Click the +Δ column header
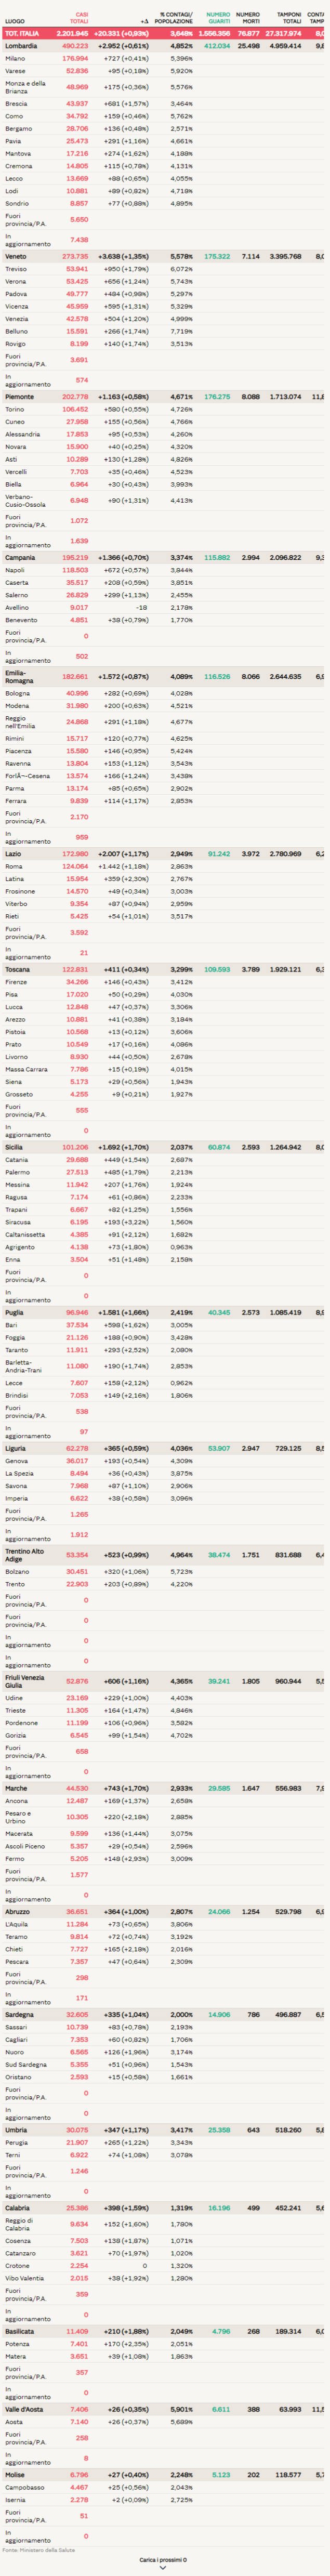Viewport: 330px width, 2576px height. [144, 20]
